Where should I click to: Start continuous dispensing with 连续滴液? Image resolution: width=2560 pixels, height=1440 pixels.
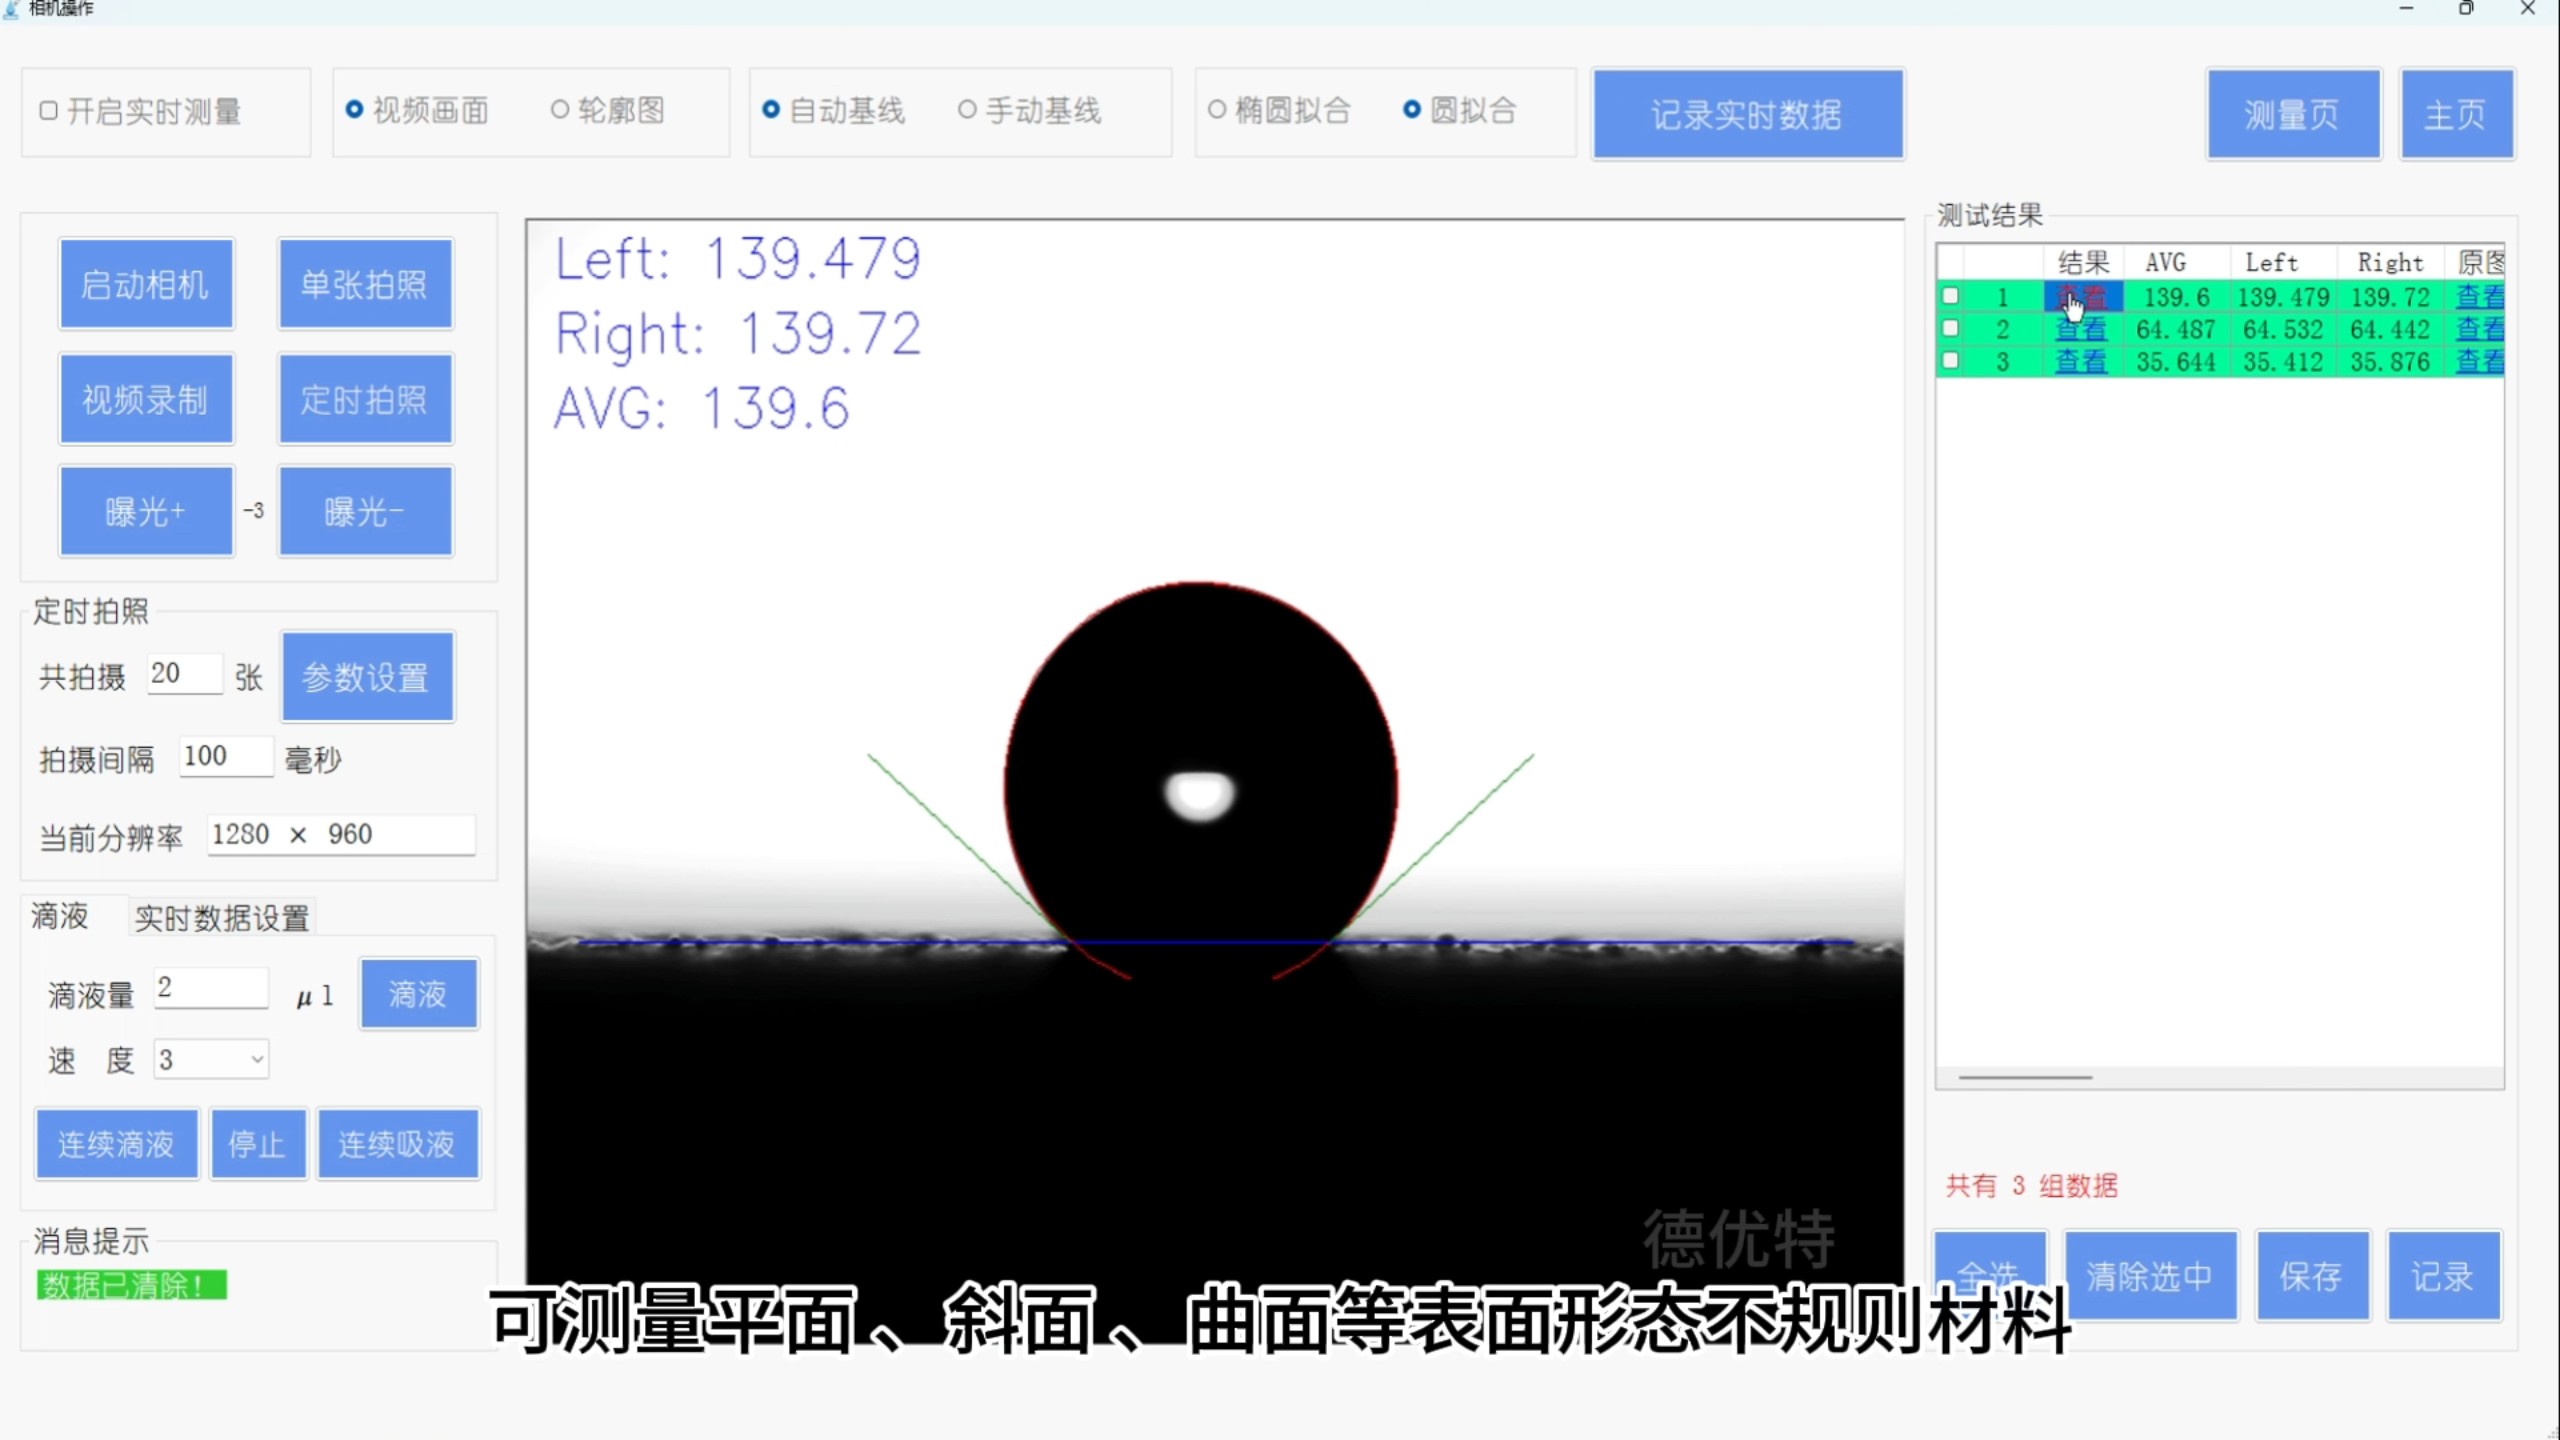[x=116, y=1143]
